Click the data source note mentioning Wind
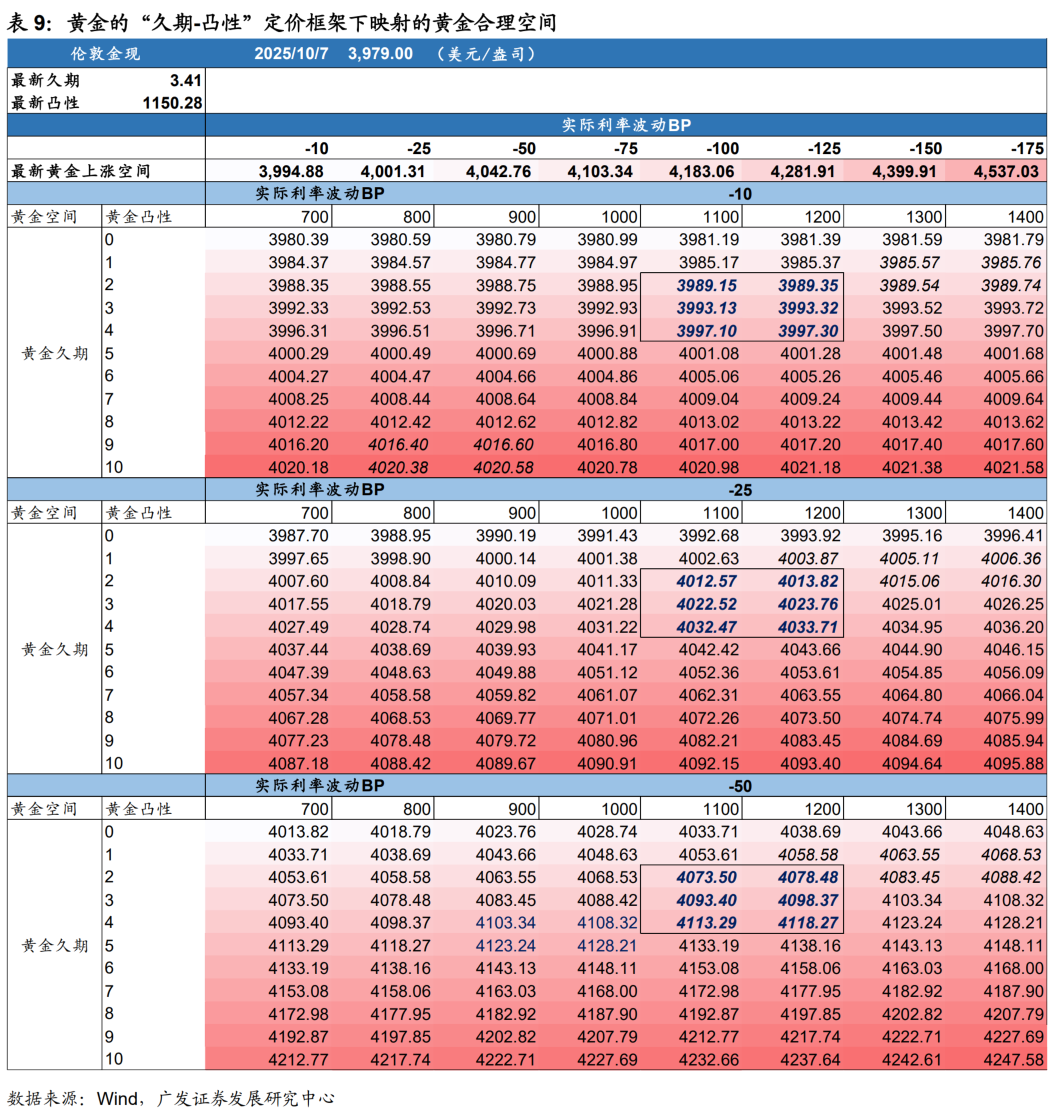 point(170,1098)
